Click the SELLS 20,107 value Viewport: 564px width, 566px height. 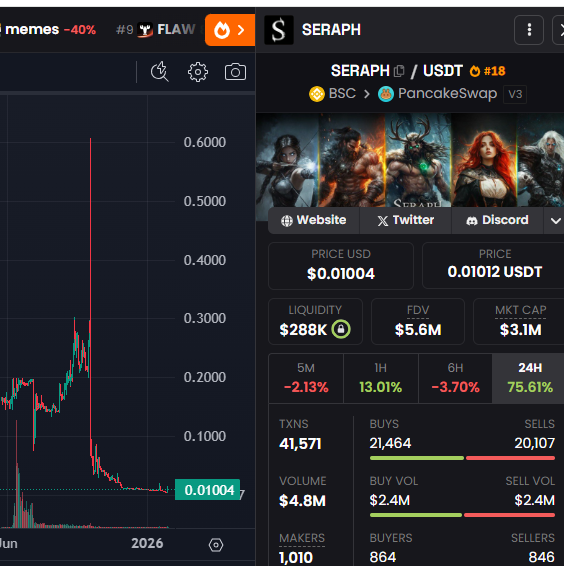point(534,443)
